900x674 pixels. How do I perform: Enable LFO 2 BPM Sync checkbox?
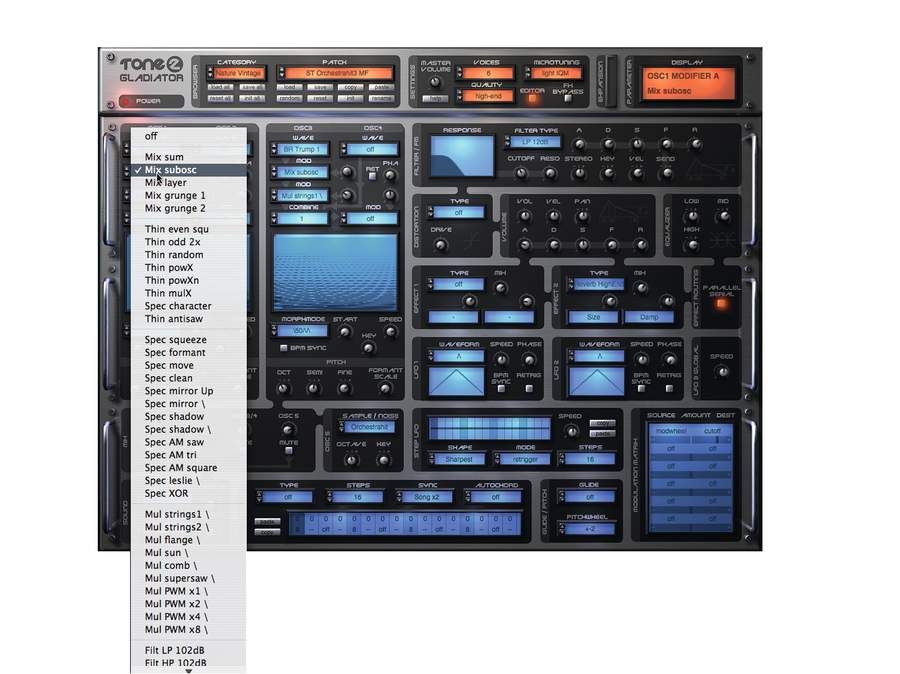click(x=641, y=389)
